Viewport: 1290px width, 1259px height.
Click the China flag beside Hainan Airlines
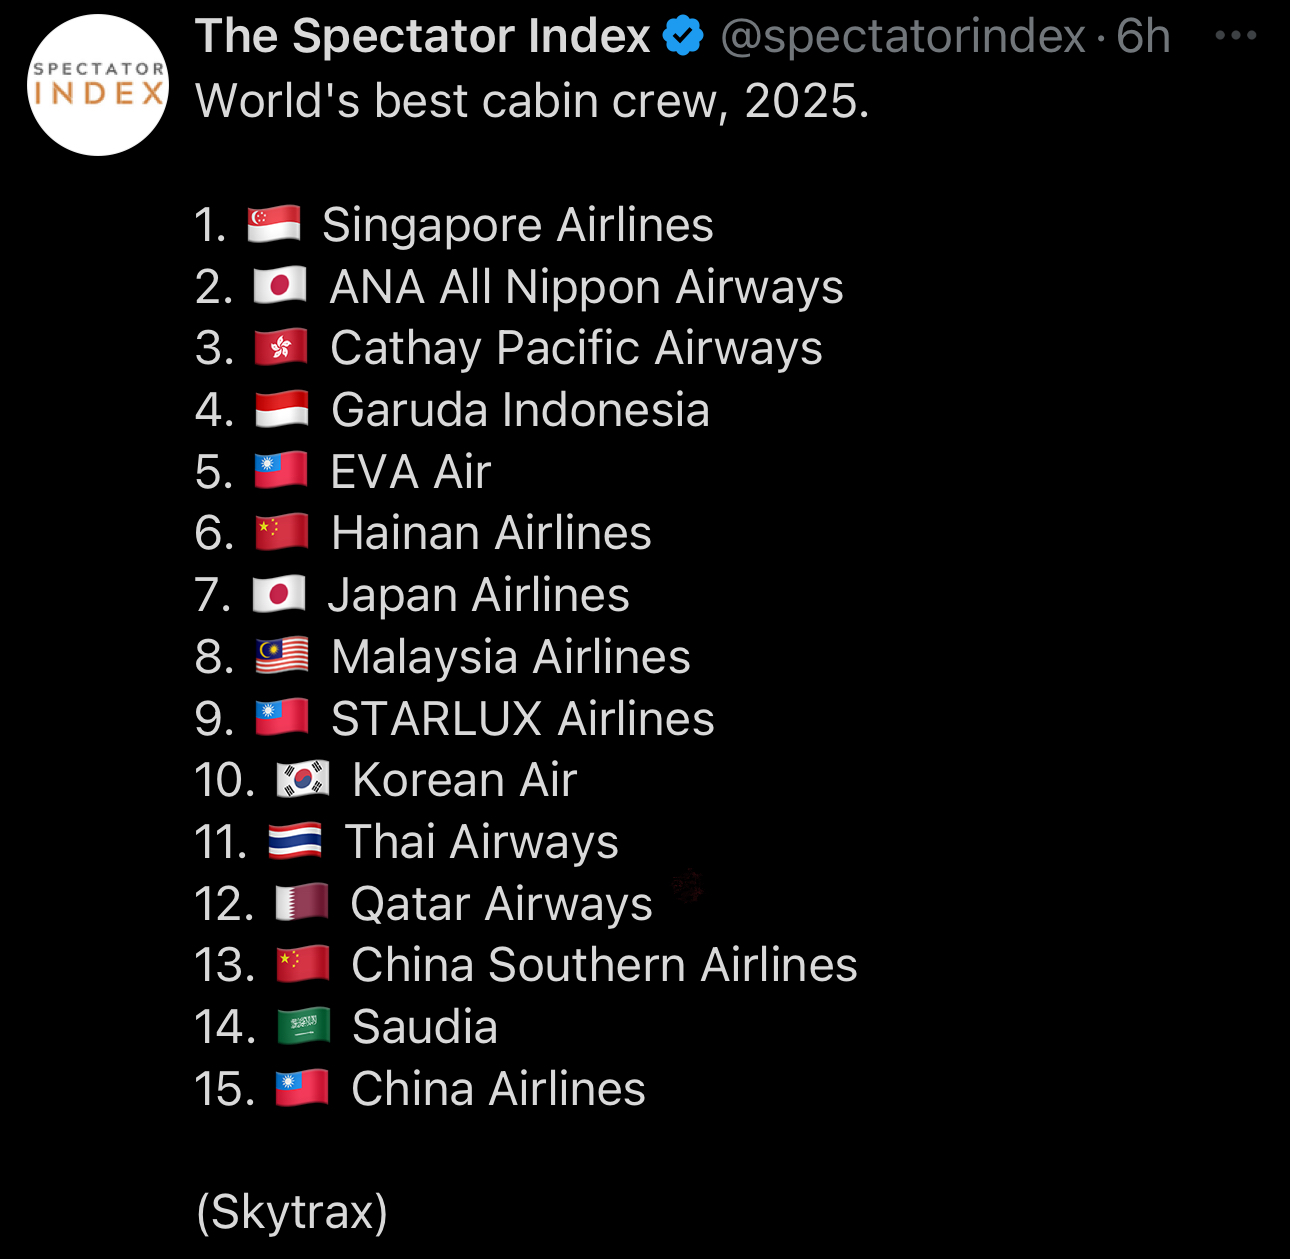tap(281, 533)
